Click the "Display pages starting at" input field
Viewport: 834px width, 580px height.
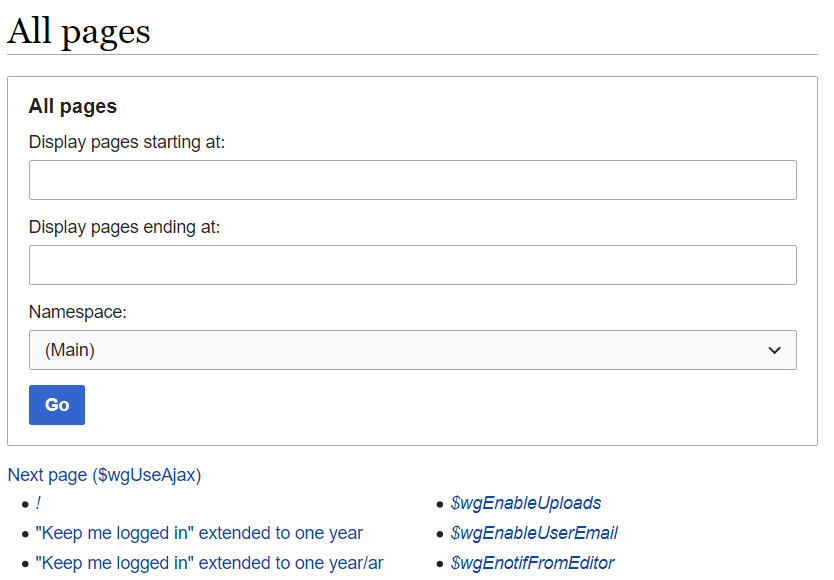[x=412, y=180]
